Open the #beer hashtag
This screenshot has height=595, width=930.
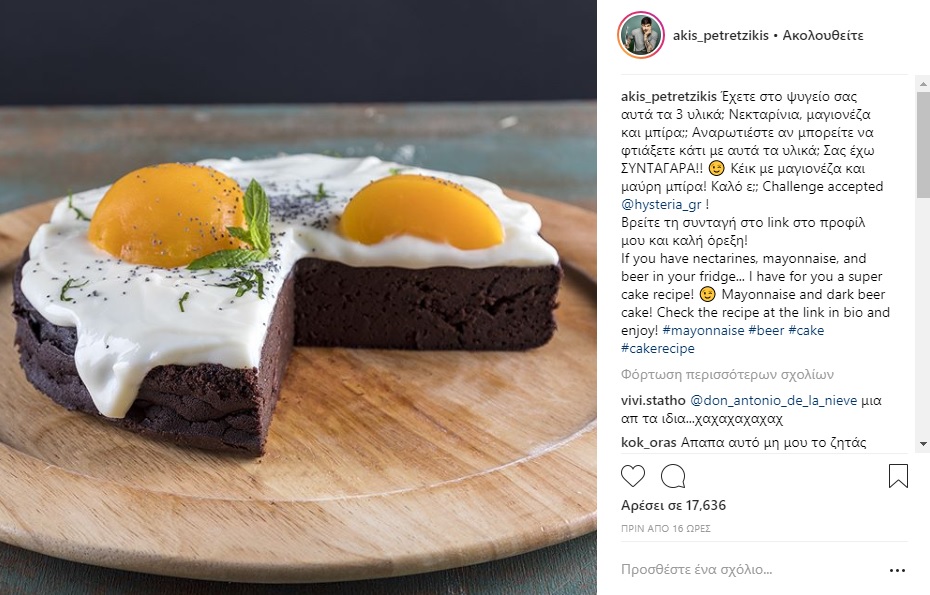(766, 330)
